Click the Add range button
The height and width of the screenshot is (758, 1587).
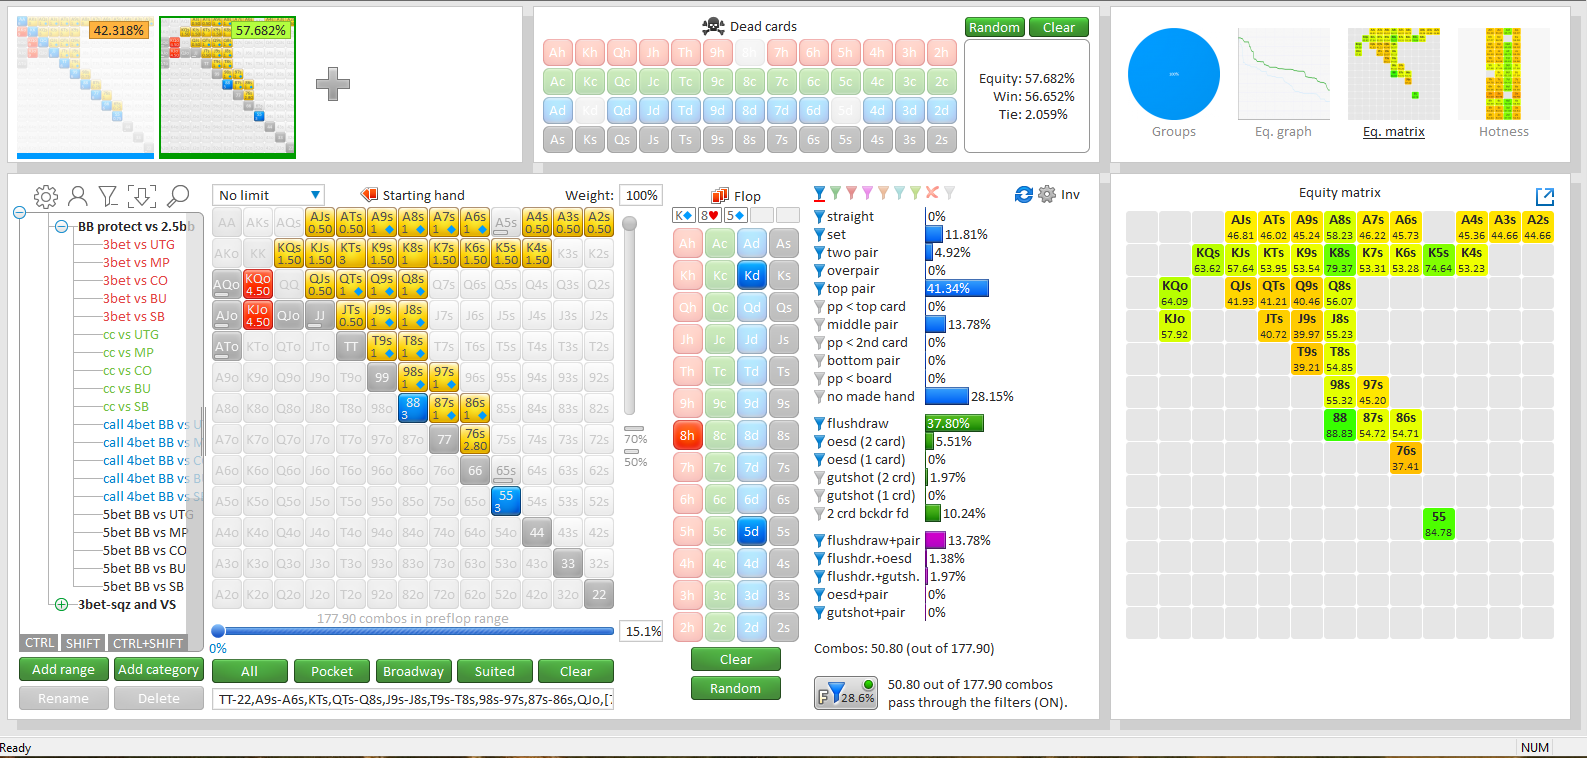63,670
